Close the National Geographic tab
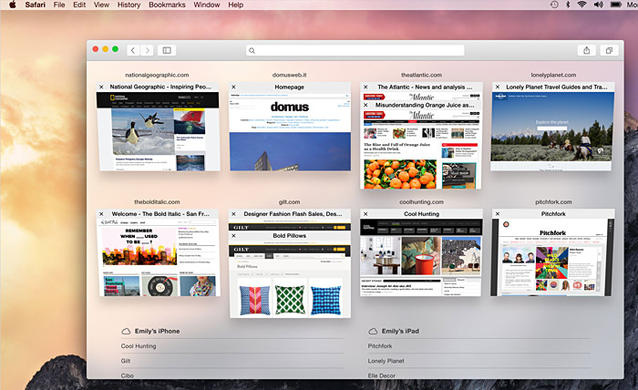Viewport: 638px width, 390px height. pos(101,87)
